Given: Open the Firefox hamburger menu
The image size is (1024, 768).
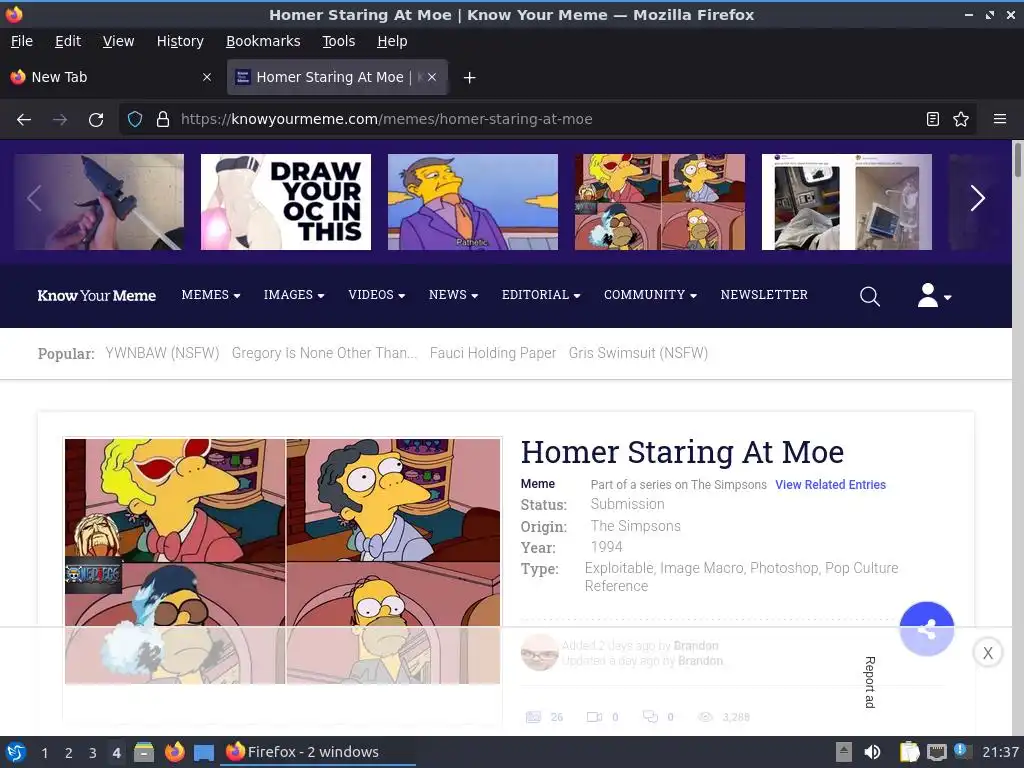Looking at the screenshot, I should pyautogui.click(x=1000, y=119).
